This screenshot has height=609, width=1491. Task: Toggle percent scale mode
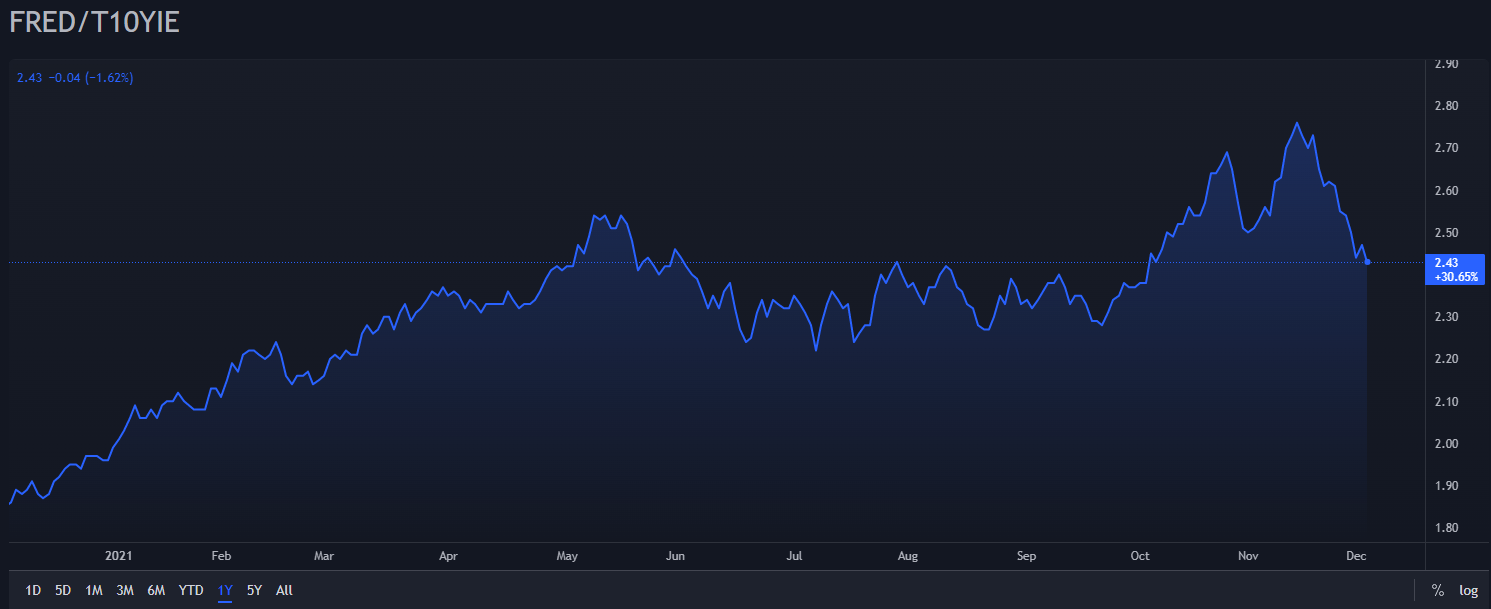(x=1438, y=590)
